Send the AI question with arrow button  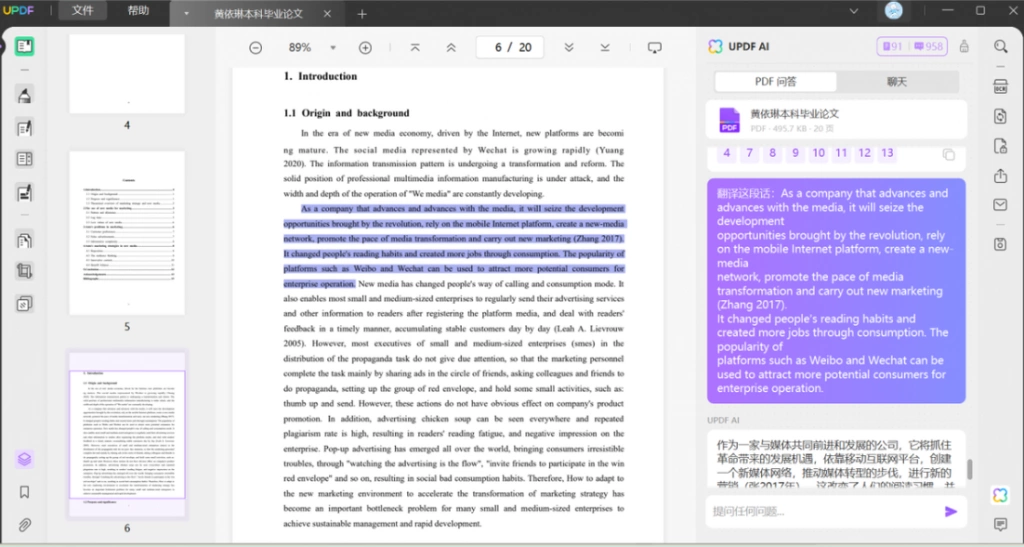pos(951,512)
